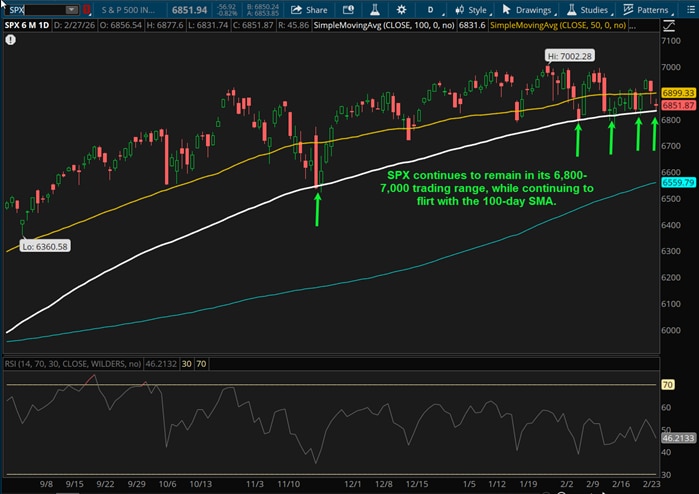The width and height of the screenshot is (699, 494).
Task: Click SimpleMovingAvg (CLOSE, 50, 0, no) study label
Action: [558, 25]
